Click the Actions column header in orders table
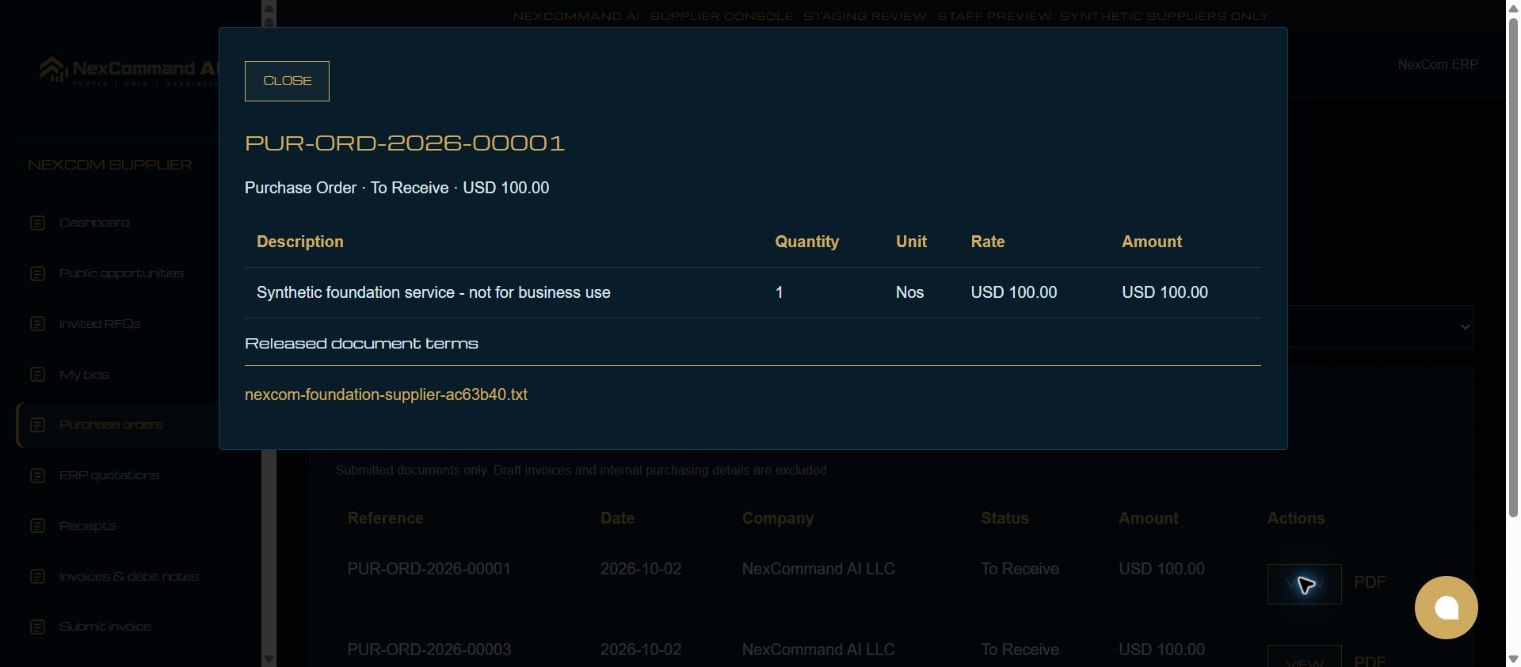 (x=1296, y=518)
